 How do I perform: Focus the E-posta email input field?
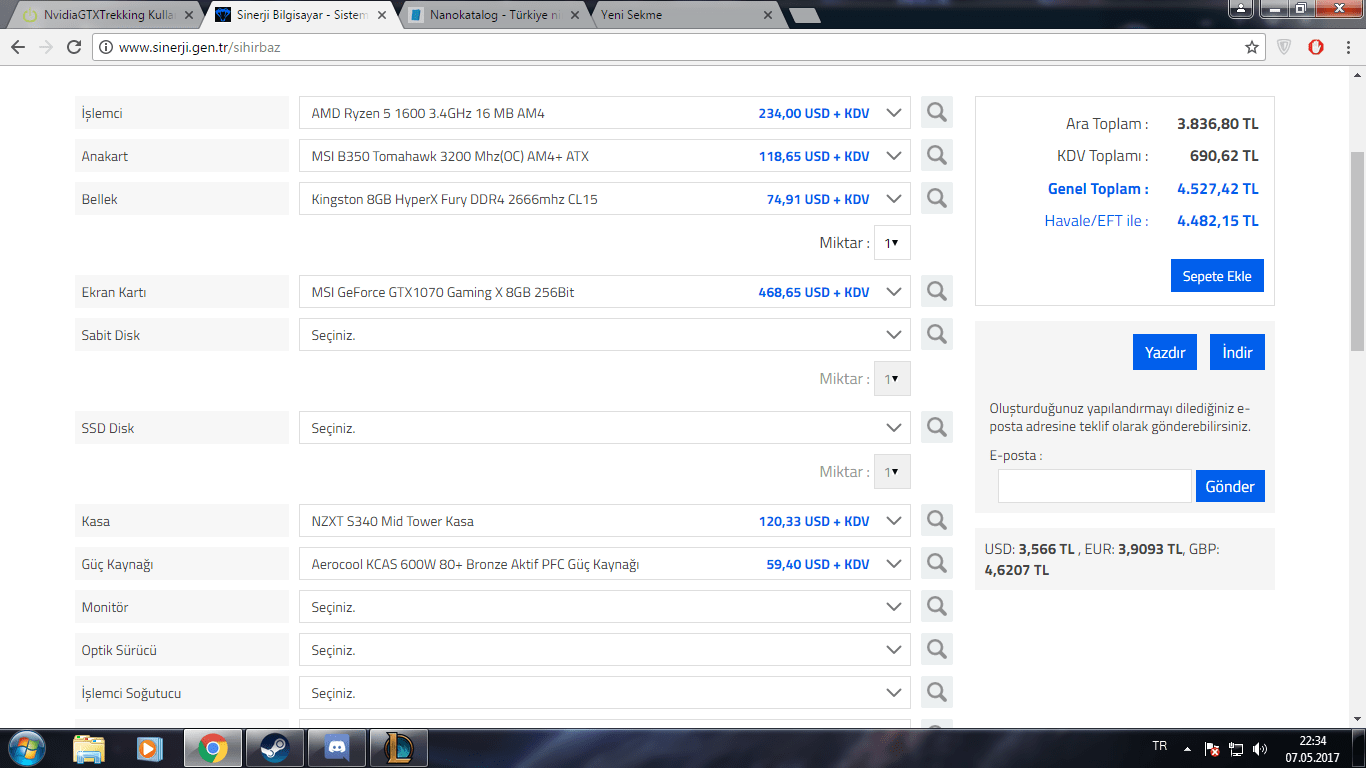[1095, 486]
